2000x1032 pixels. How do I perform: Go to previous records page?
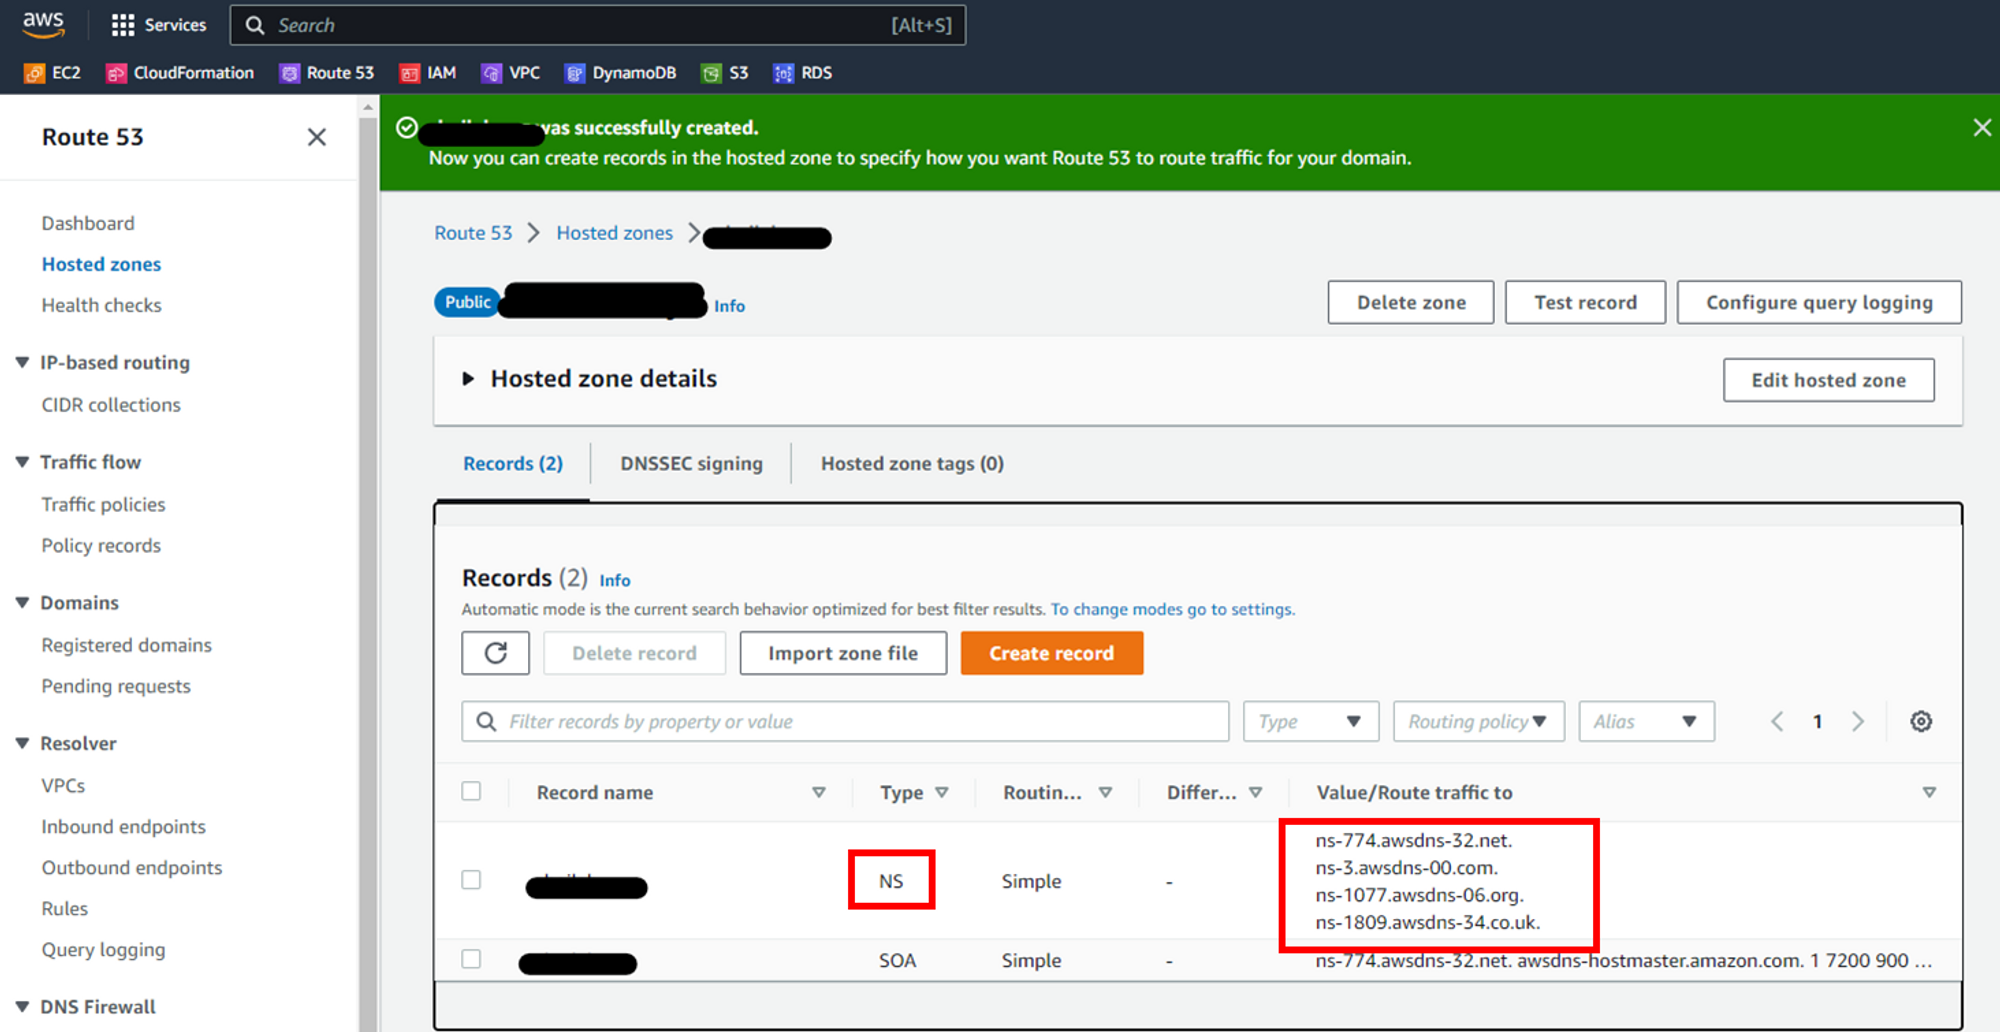(1777, 721)
